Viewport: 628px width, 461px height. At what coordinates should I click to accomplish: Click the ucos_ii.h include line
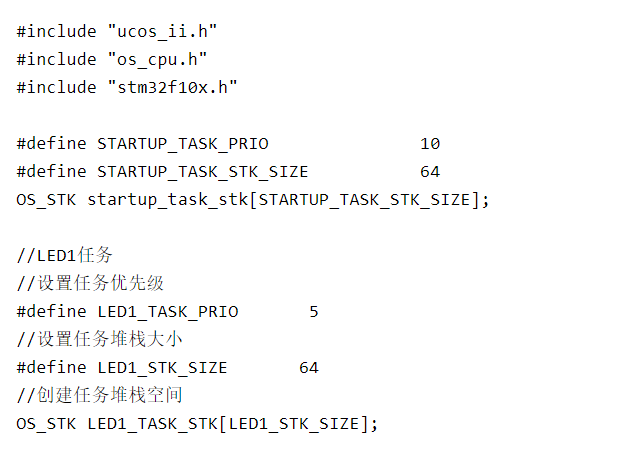click(117, 31)
